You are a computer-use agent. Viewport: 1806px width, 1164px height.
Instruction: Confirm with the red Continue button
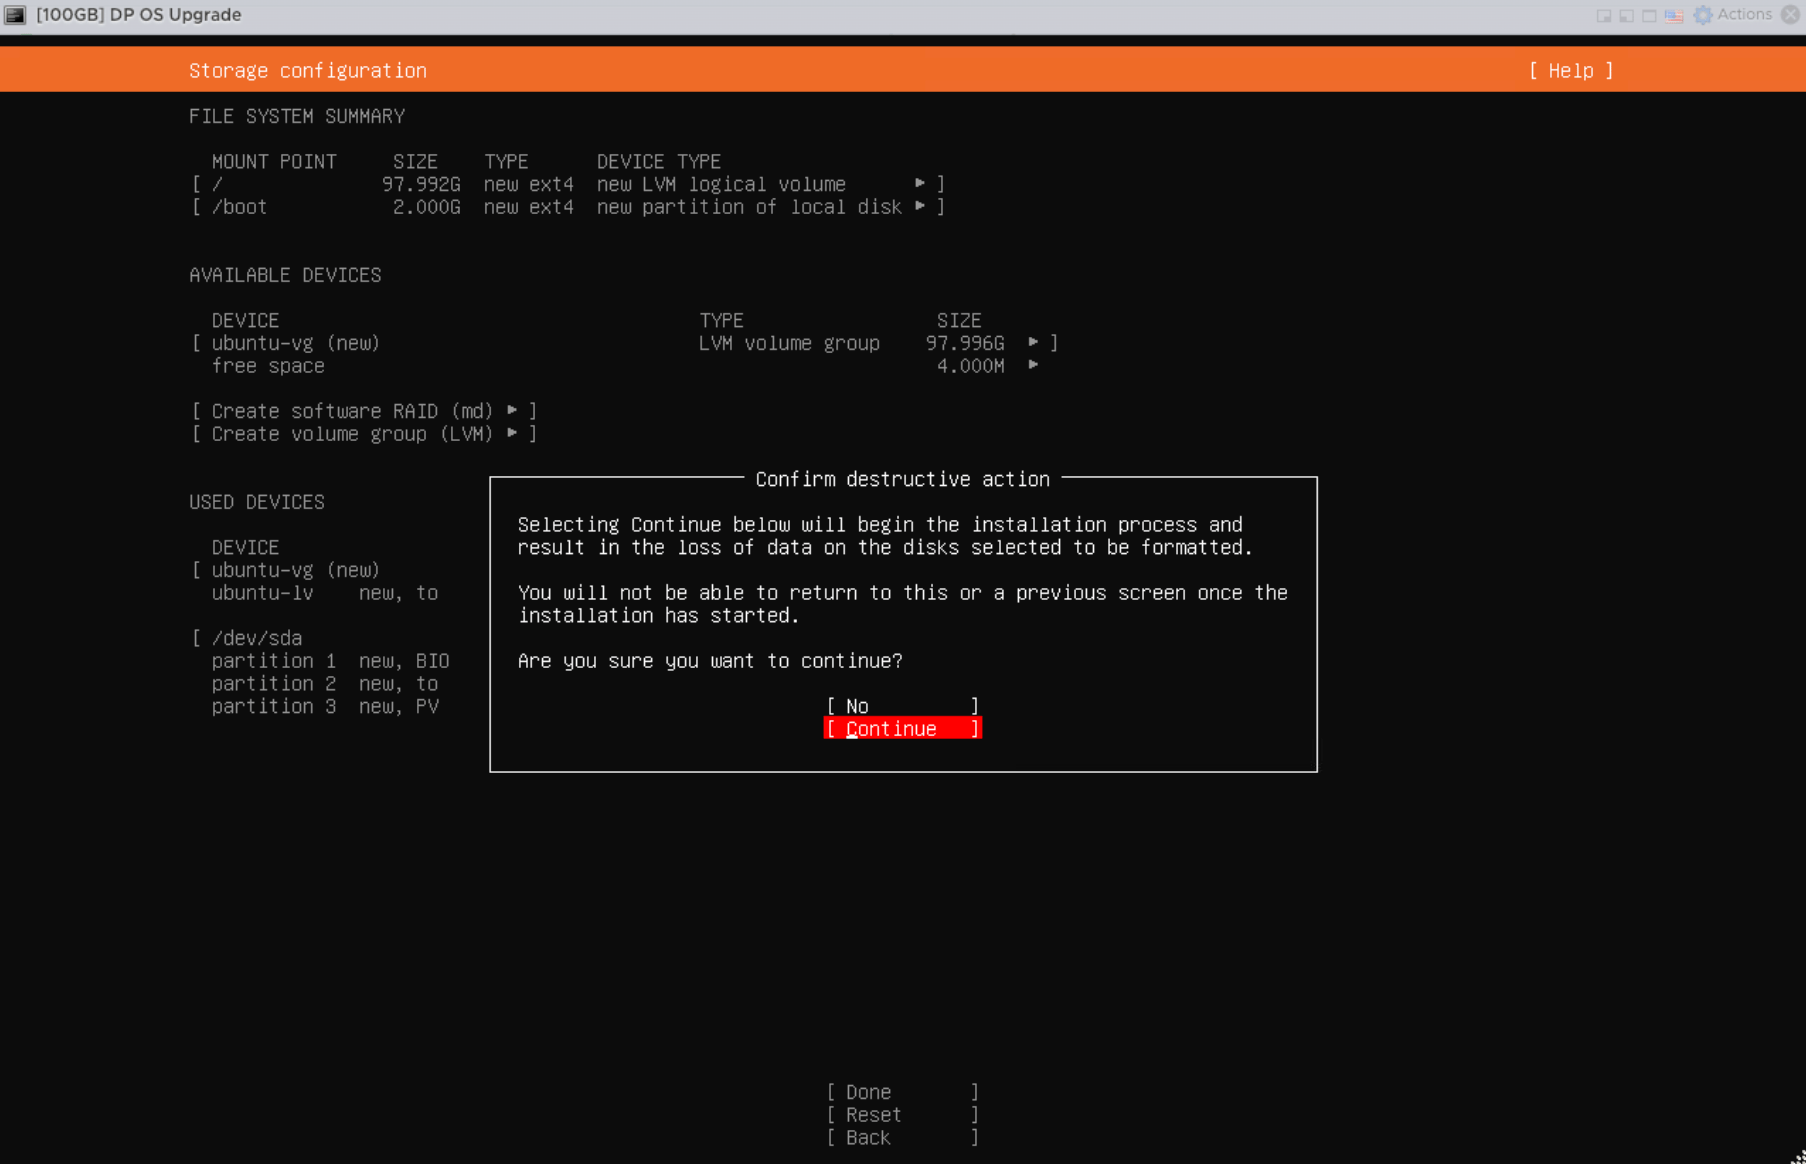[x=902, y=729]
